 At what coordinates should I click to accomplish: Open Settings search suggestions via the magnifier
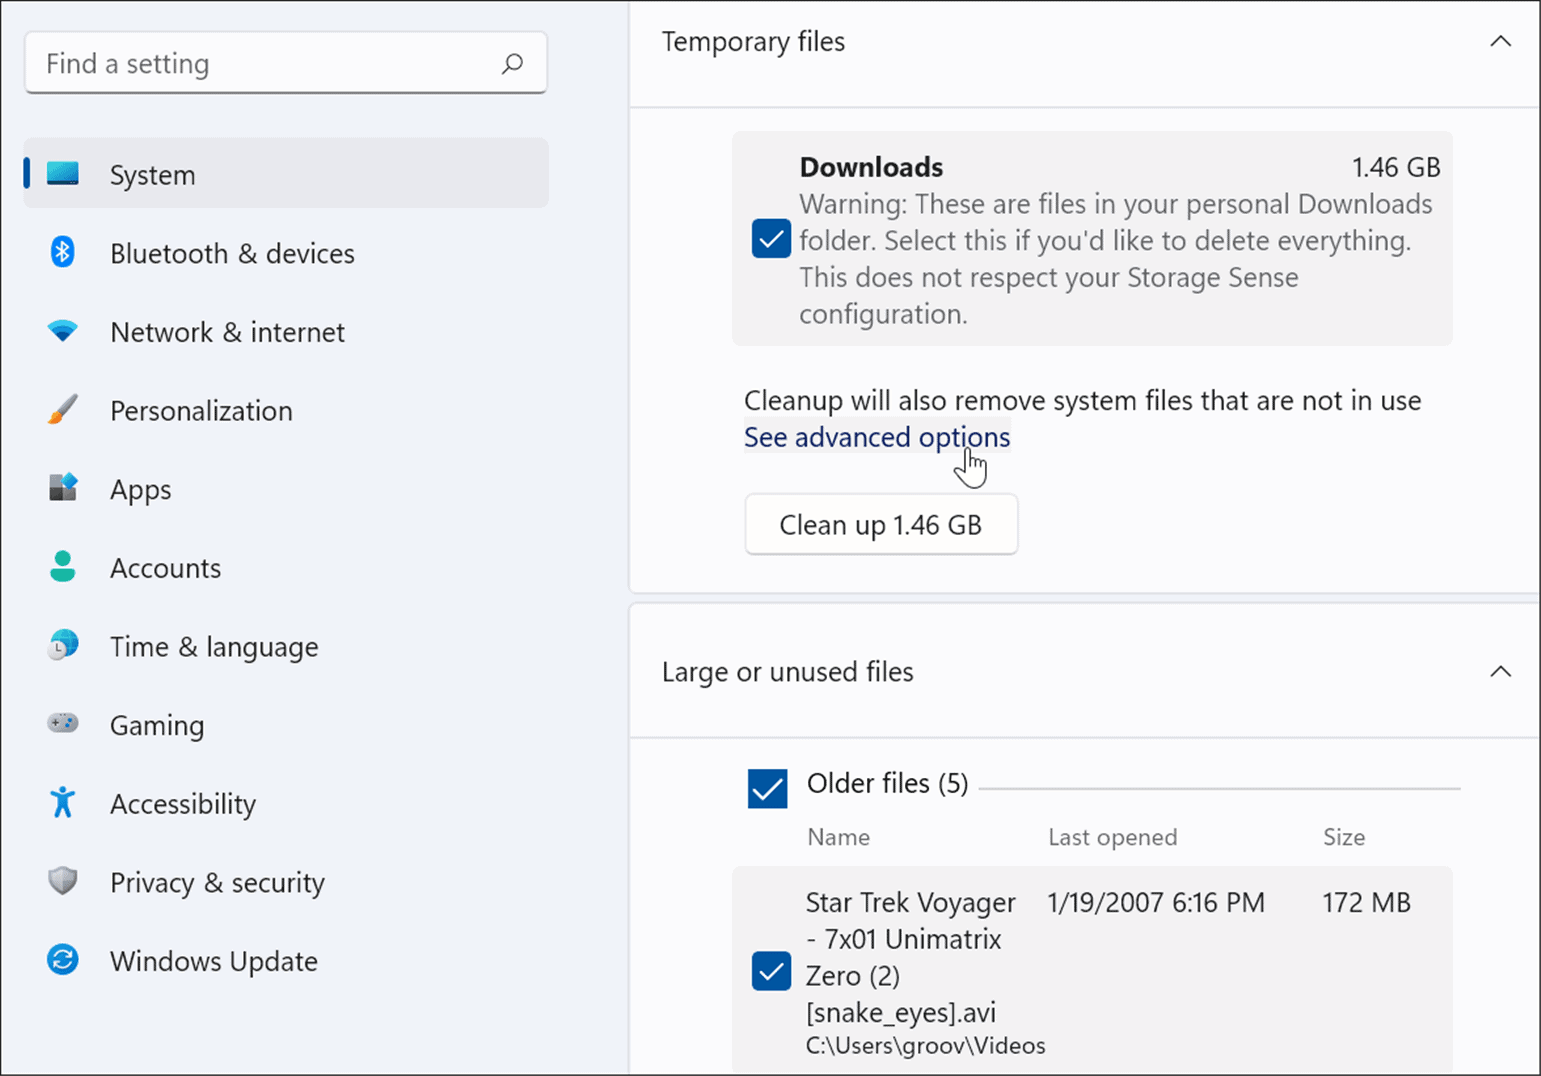coord(512,63)
